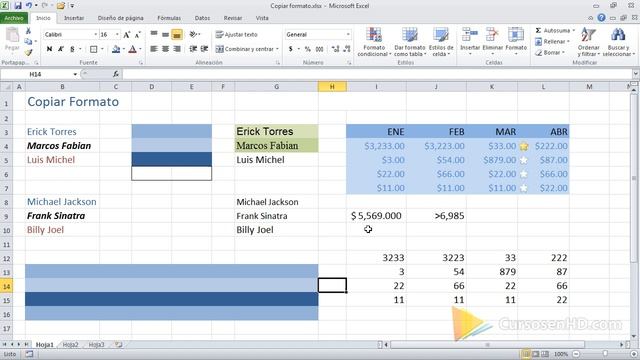Open Ordenar y filtrar menu
Screen dimensions: 640x360
[589, 42]
